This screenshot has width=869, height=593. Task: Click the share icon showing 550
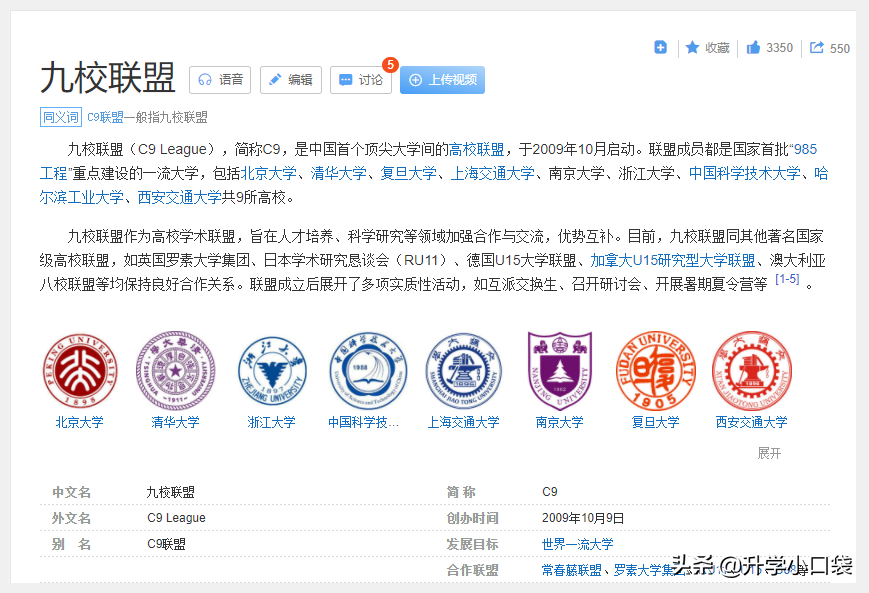tap(817, 47)
